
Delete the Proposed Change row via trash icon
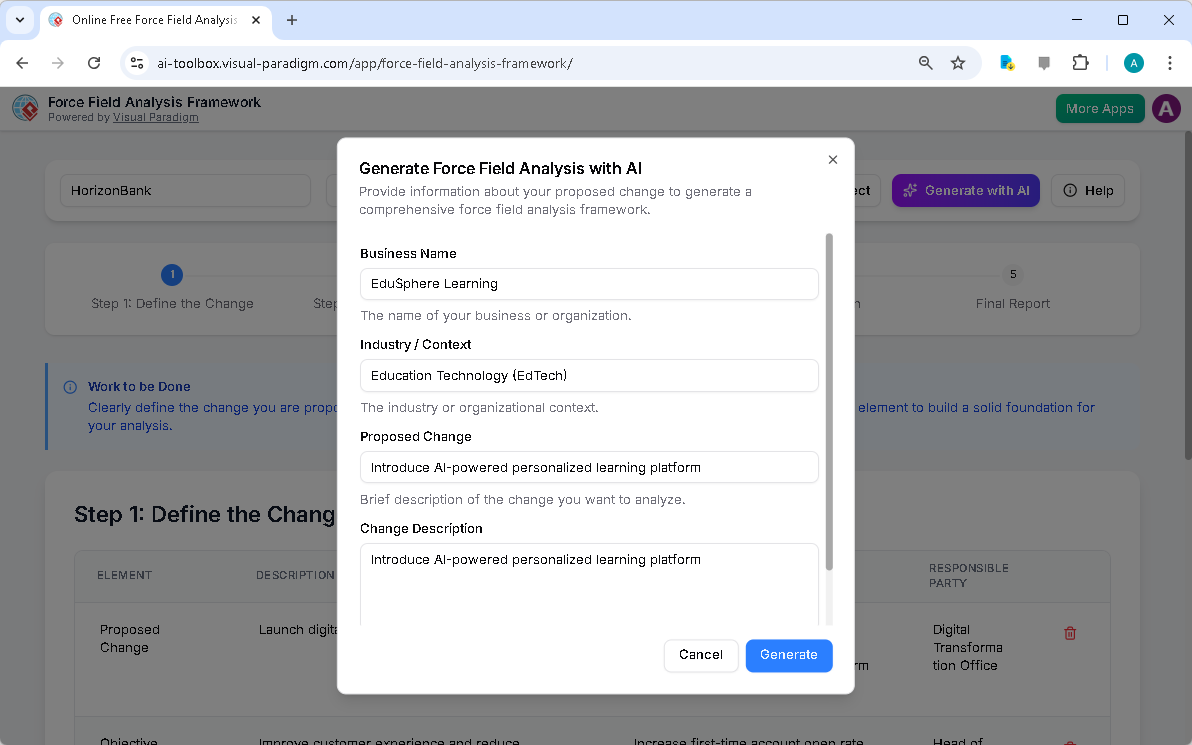[1070, 633]
